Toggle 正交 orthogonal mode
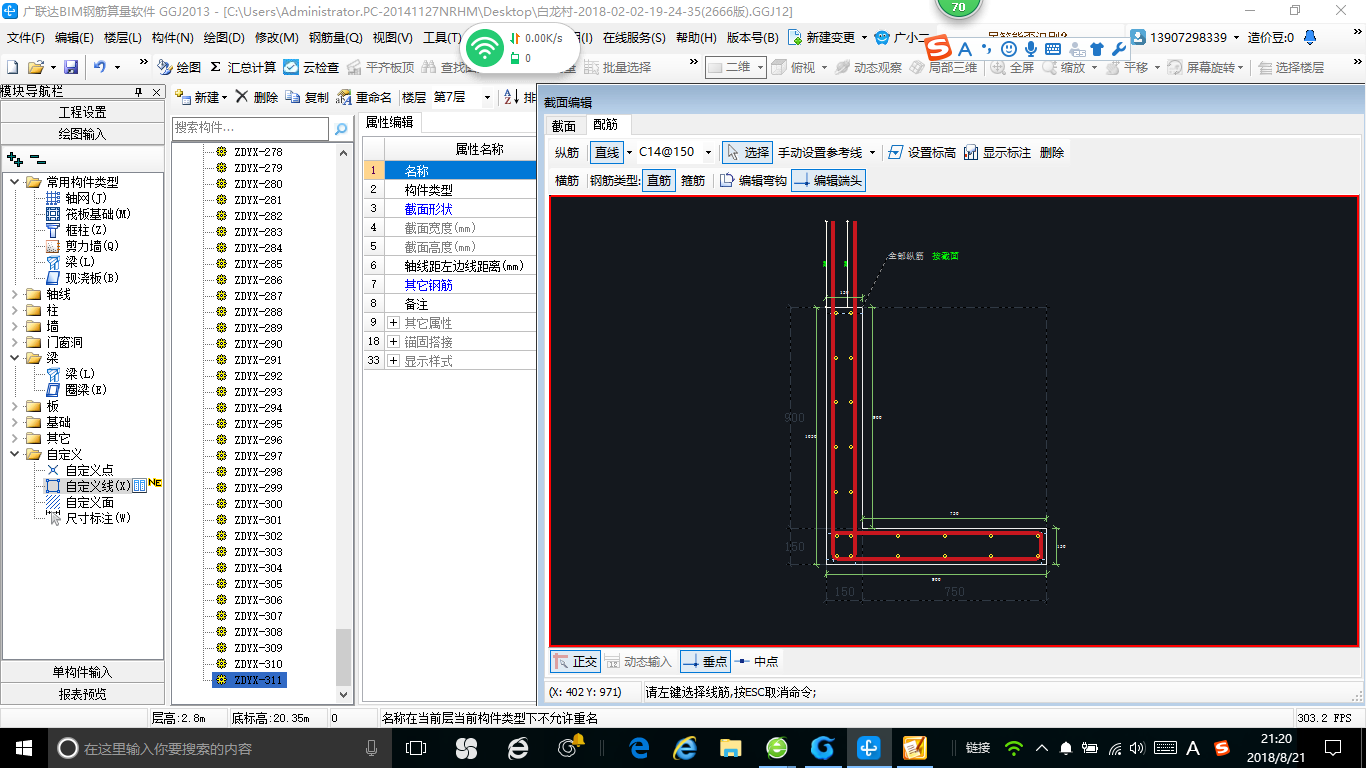This screenshot has width=1366, height=768. click(x=575, y=662)
